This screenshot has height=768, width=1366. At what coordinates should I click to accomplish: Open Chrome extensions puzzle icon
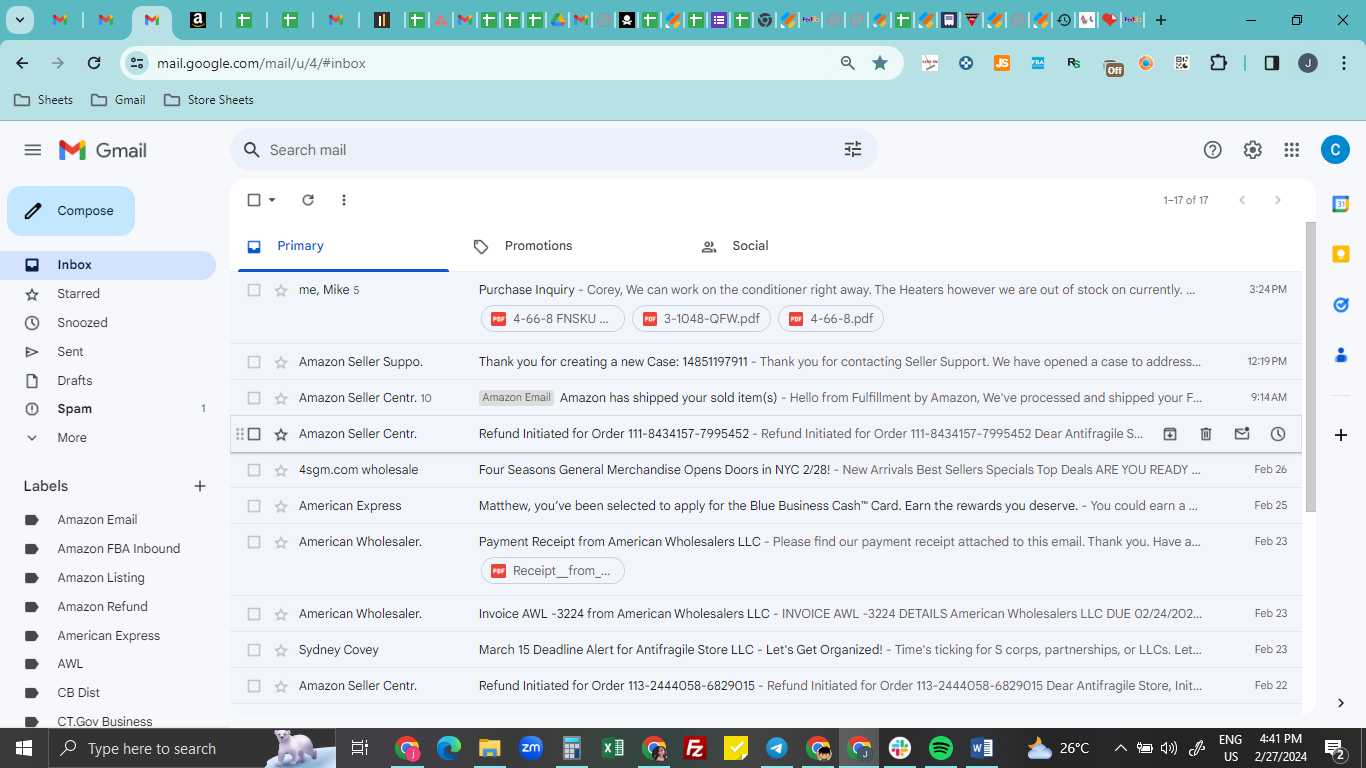1218,63
